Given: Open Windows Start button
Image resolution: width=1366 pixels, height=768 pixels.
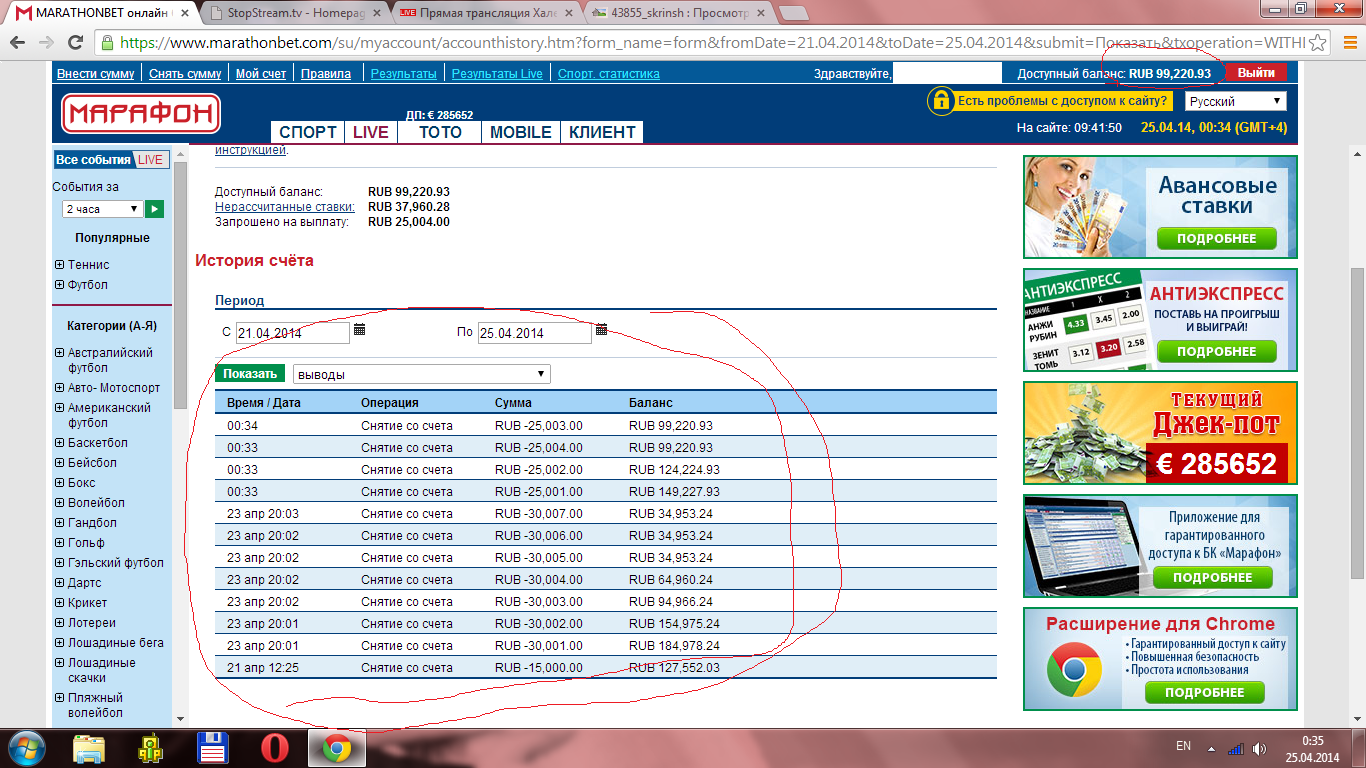Looking at the screenshot, I should (x=26, y=748).
